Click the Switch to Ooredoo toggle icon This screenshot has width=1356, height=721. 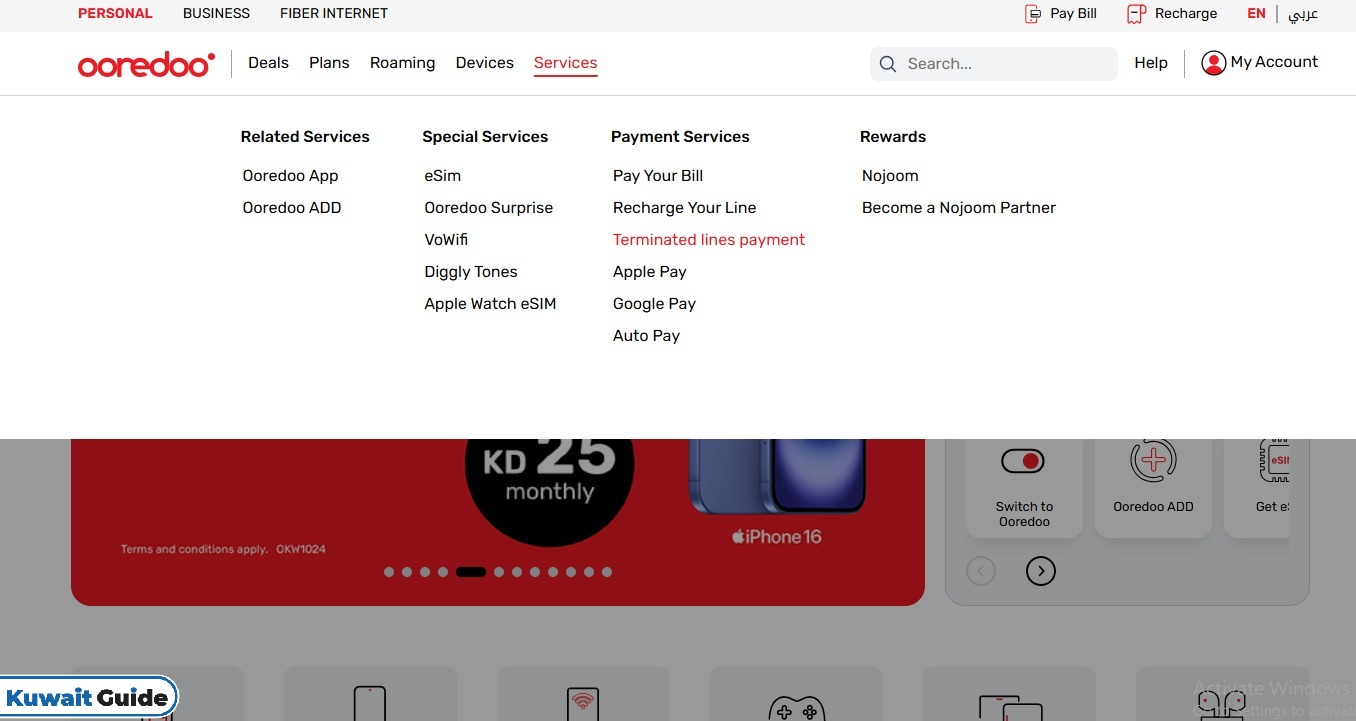[1022, 461]
